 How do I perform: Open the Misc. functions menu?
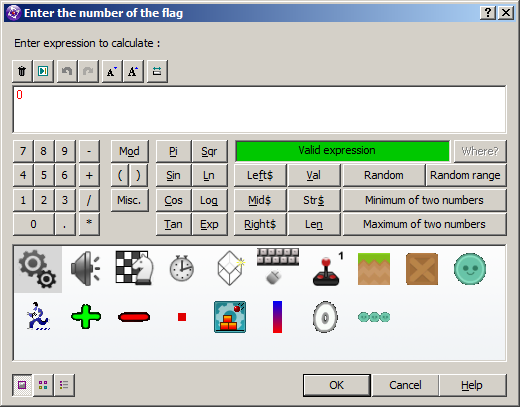click(x=129, y=200)
